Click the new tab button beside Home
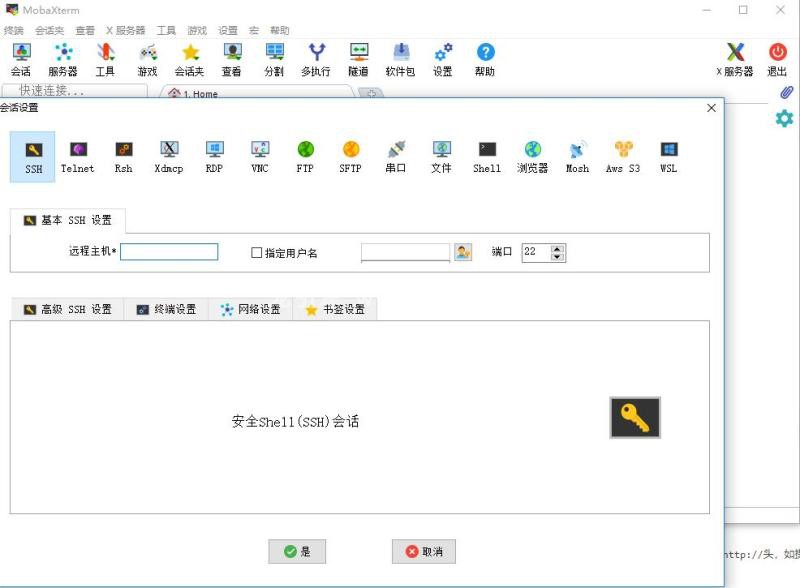This screenshot has width=800, height=588. point(371,93)
